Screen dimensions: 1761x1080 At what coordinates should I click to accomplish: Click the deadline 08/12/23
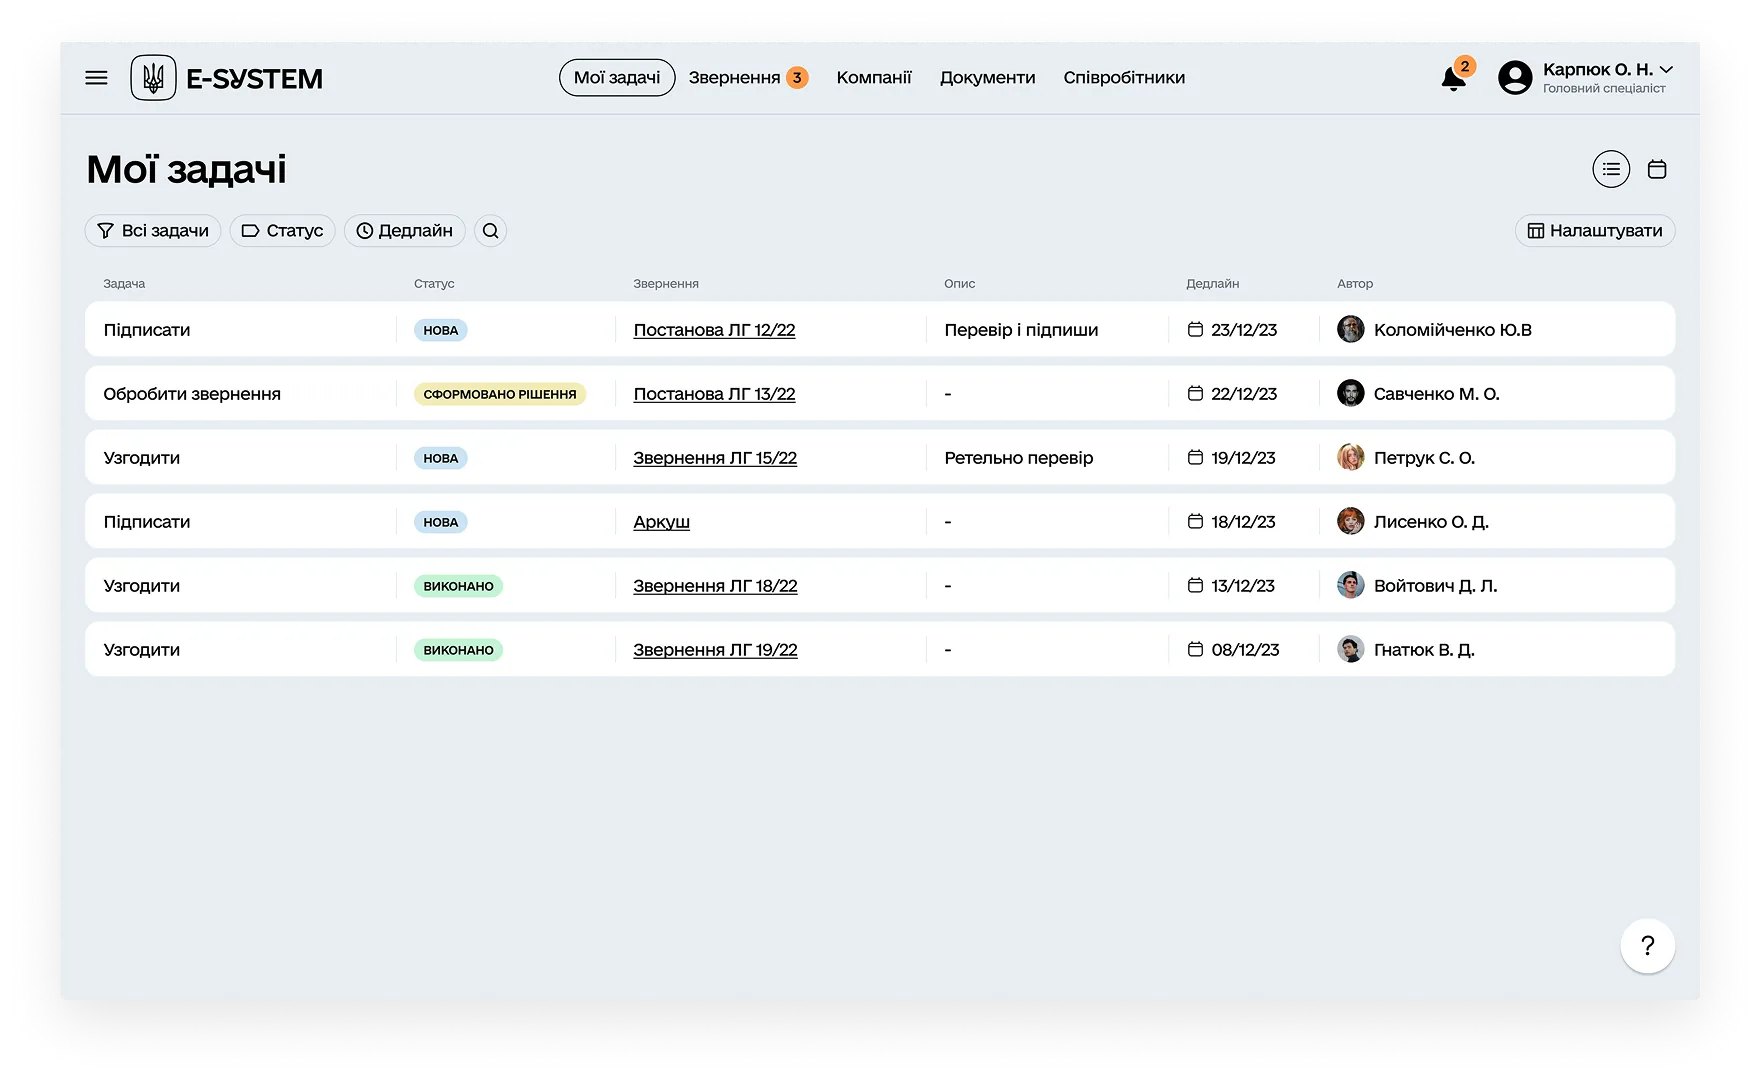[x=1245, y=650]
